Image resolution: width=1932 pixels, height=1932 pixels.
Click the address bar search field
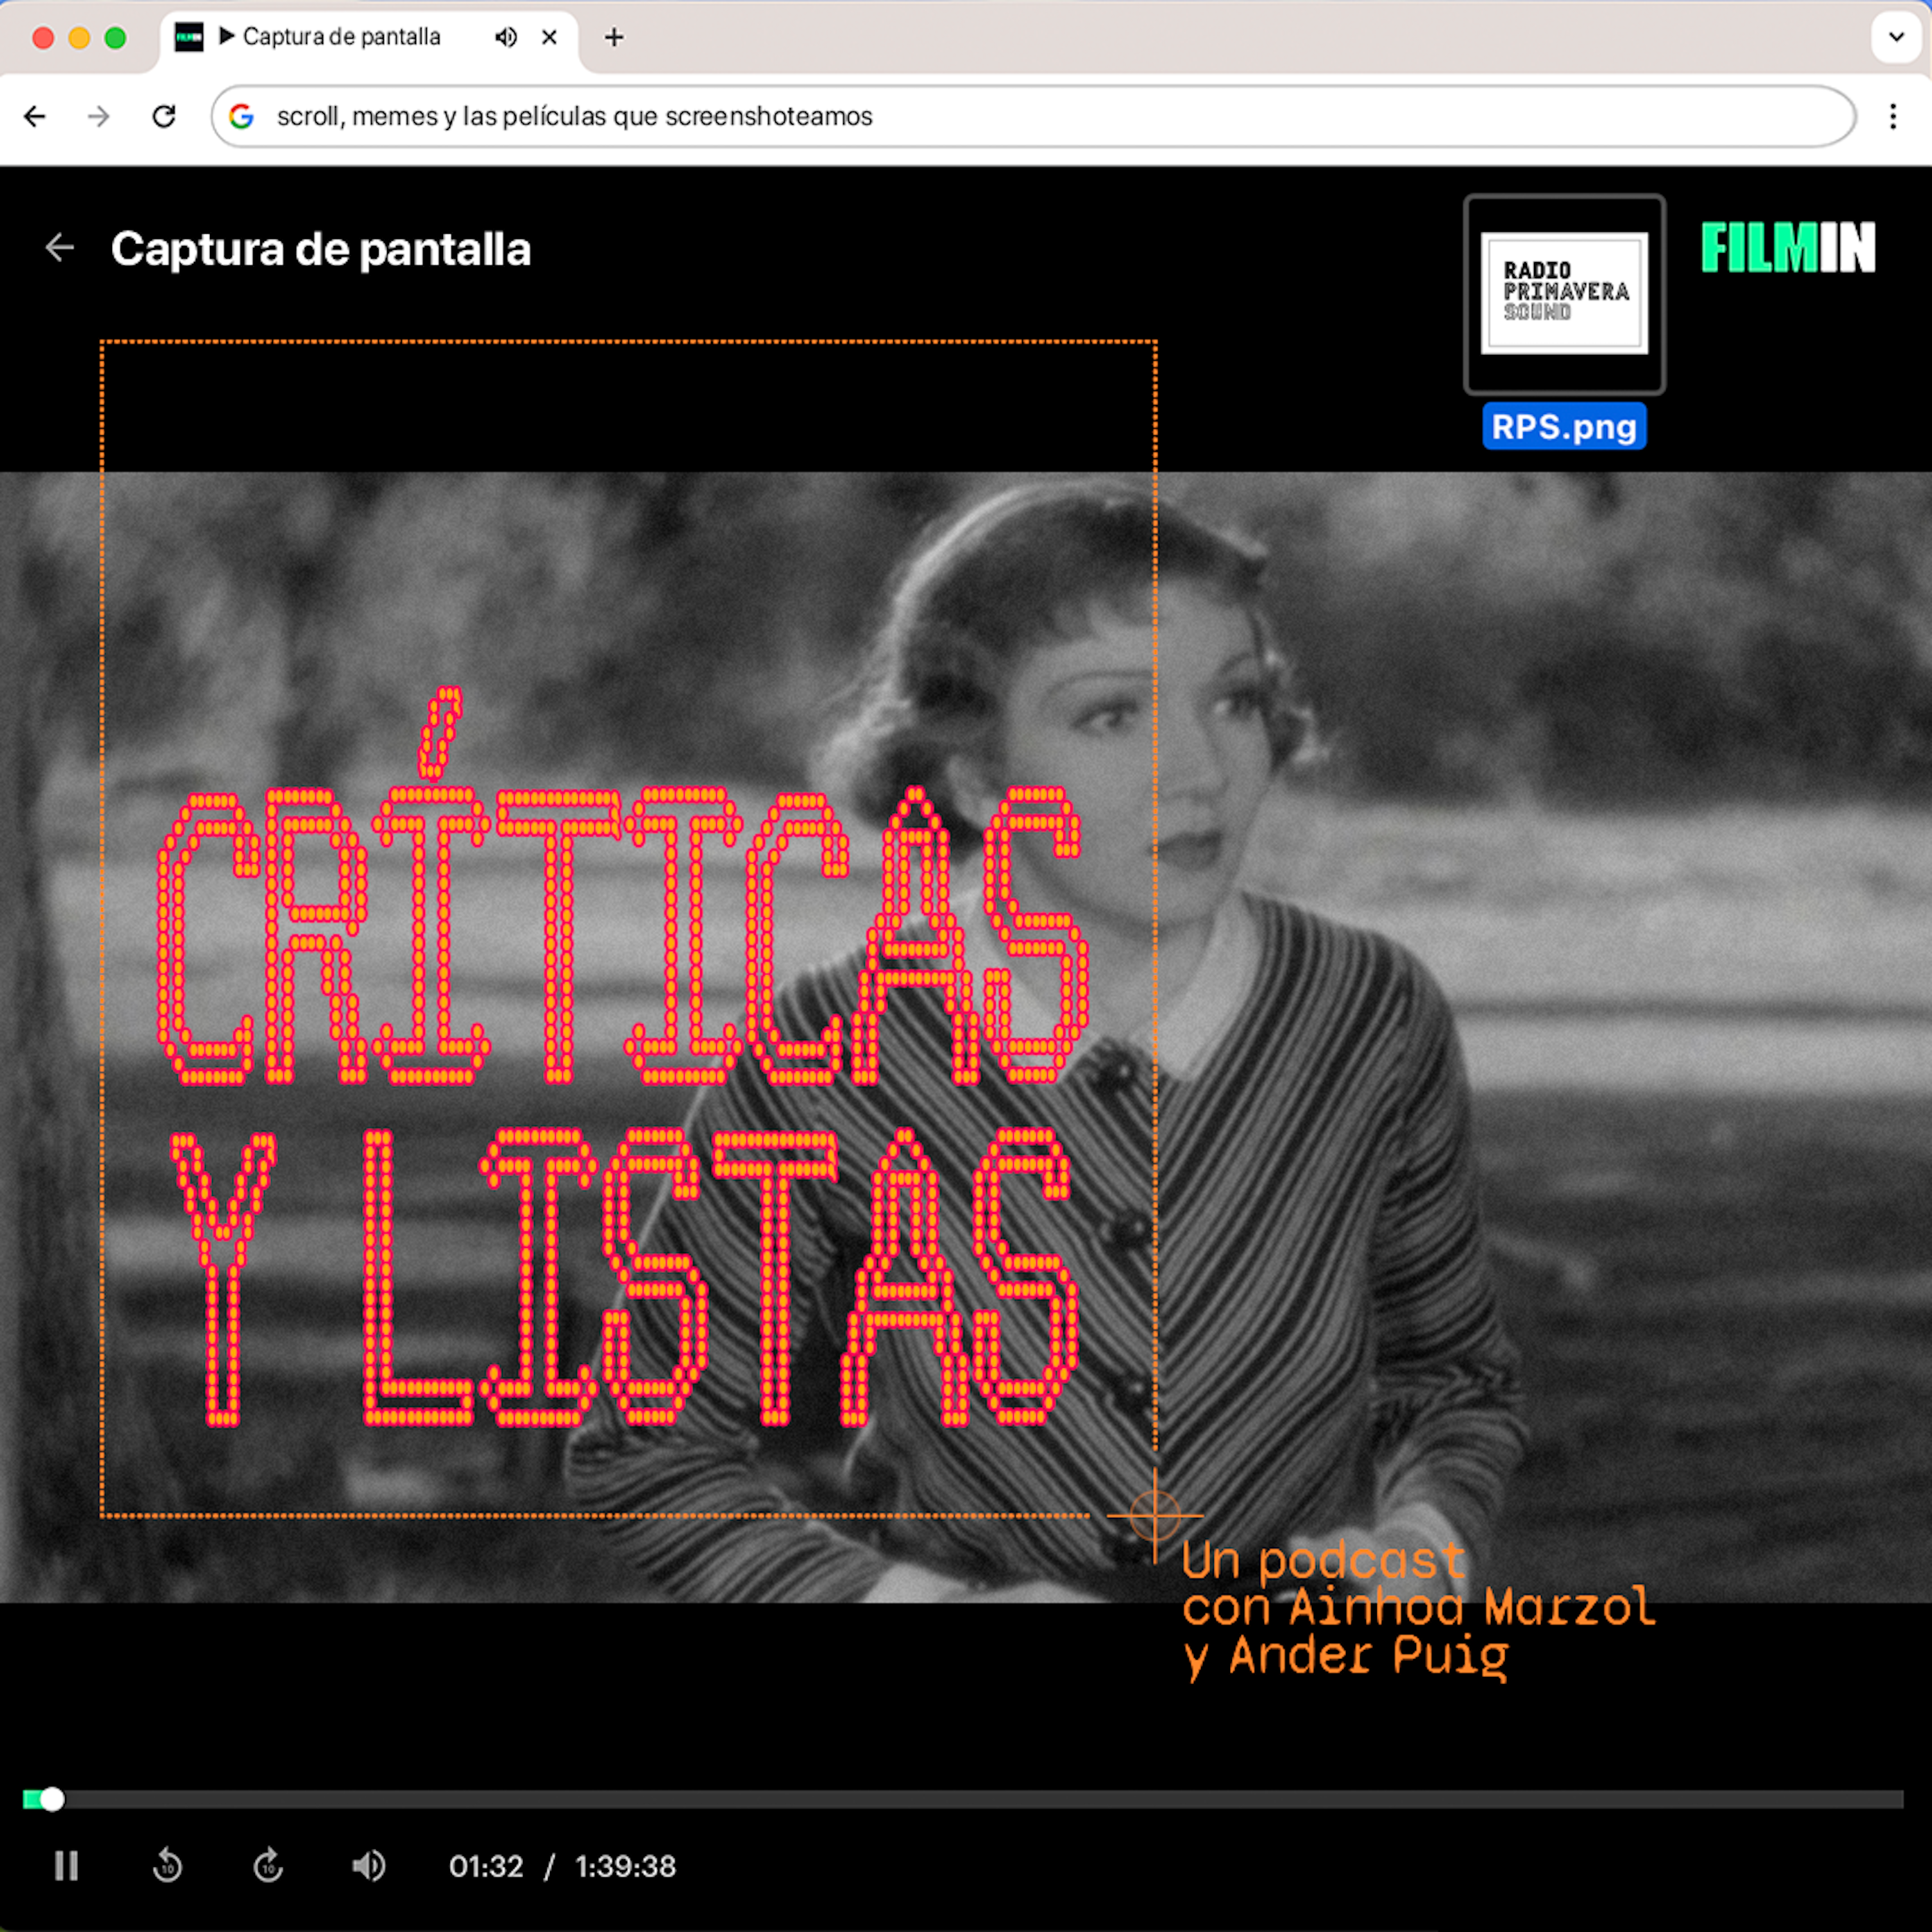(x=1033, y=117)
